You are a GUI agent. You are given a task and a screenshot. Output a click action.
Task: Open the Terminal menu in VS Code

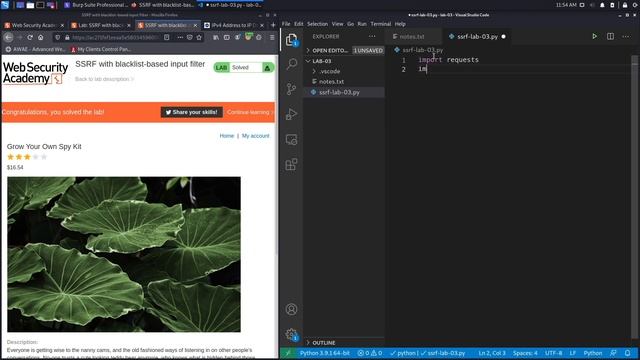[381, 24]
